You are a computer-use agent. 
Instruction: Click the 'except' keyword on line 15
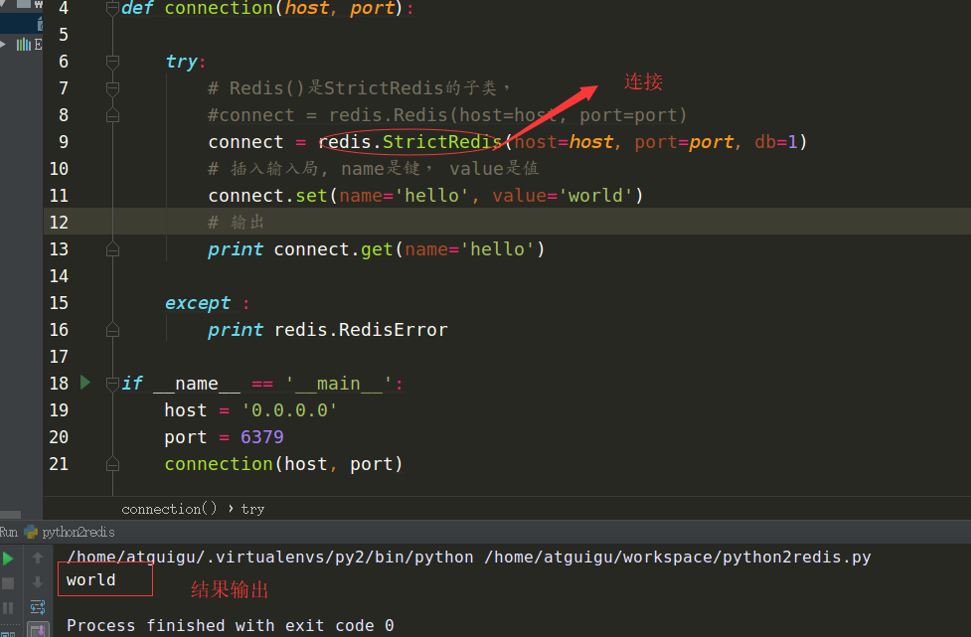(x=198, y=303)
